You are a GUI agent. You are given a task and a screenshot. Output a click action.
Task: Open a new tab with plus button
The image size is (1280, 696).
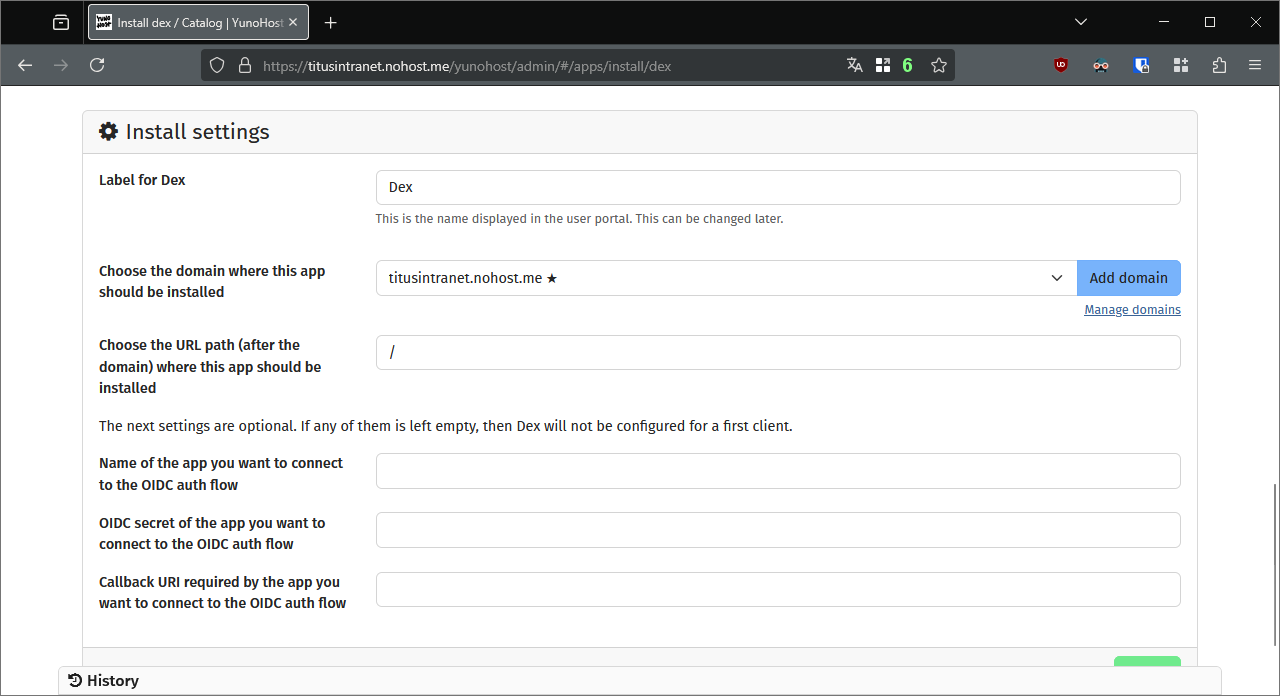pos(331,22)
